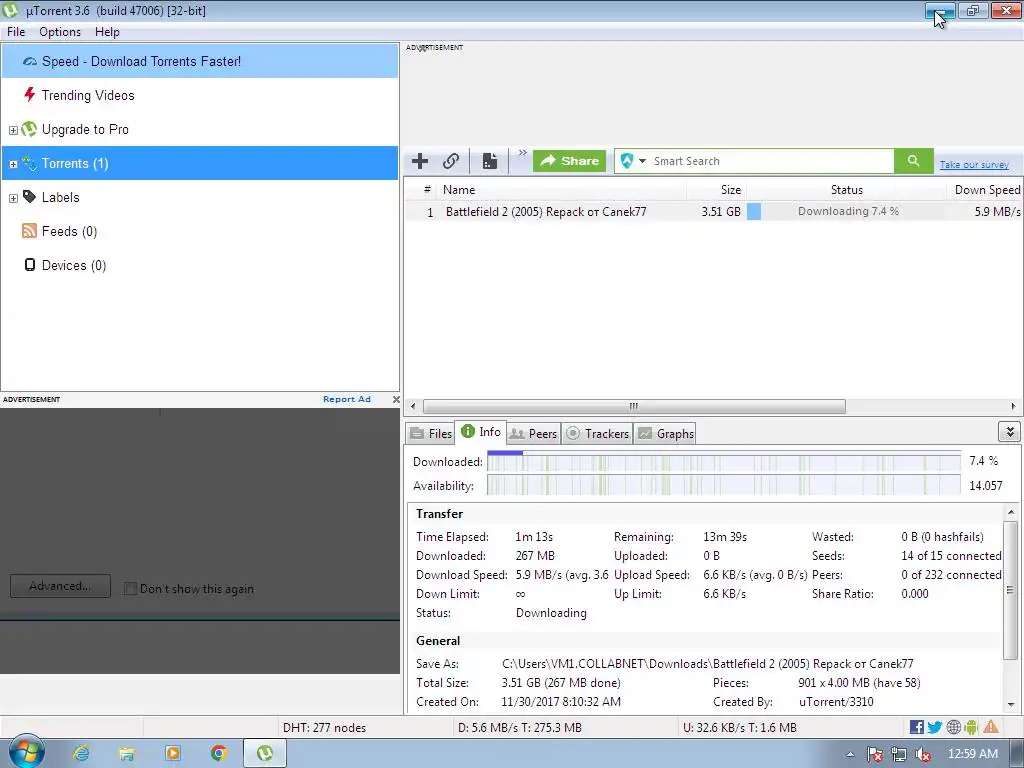Open the Take our survey link
1024x768 pixels.
point(974,165)
